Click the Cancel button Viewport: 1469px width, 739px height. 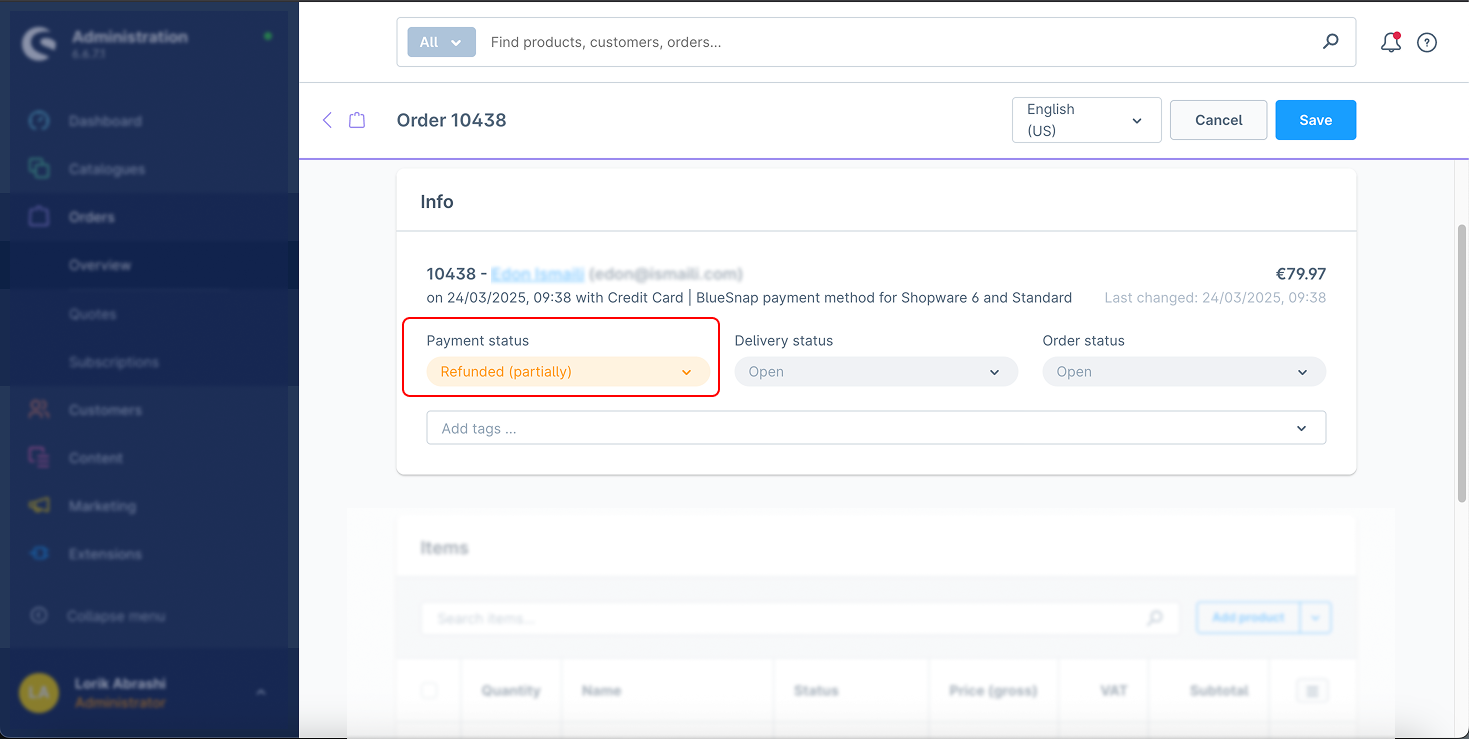(x=1218, y=120)
